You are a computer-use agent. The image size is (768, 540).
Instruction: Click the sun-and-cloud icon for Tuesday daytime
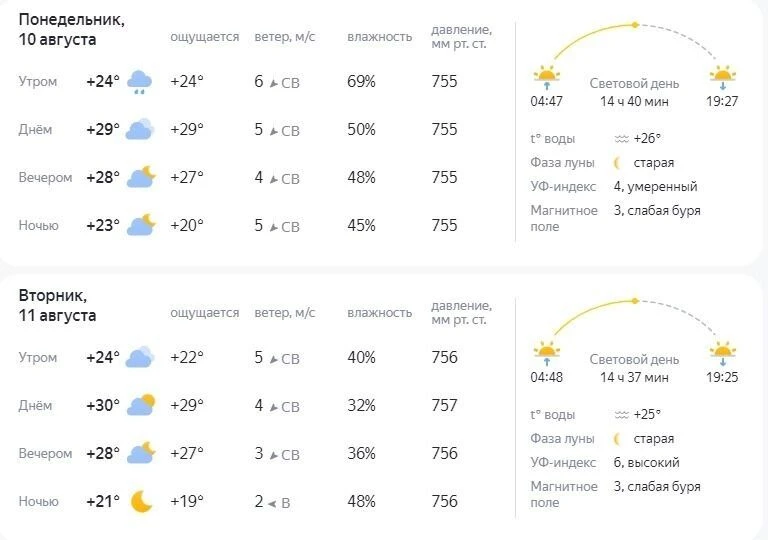141,405
